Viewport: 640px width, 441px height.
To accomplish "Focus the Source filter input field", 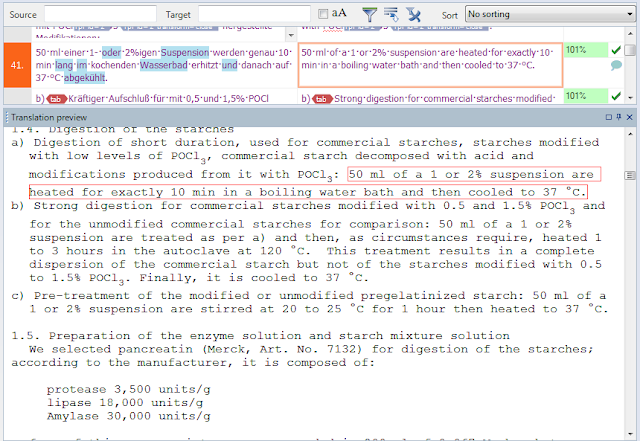I will pyautogui.click(x=100, y=14).
